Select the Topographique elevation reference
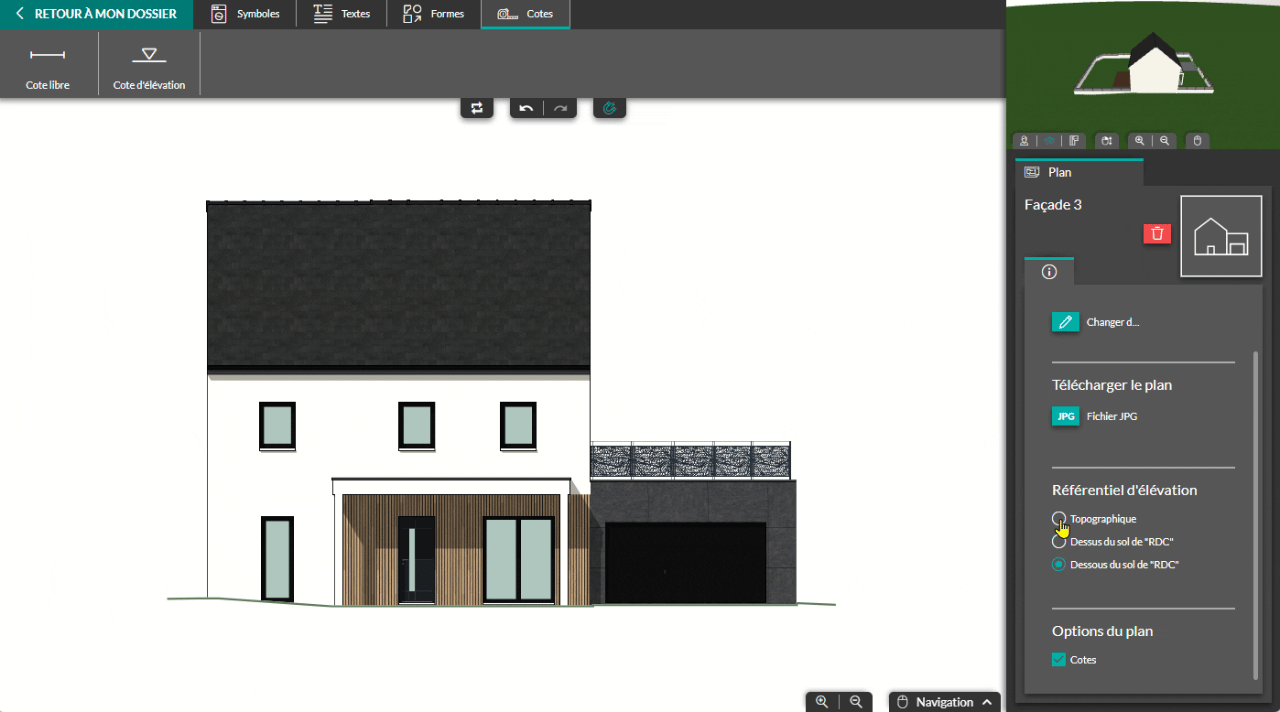Screen dimensions: 1280x712 coord(1059,519)
